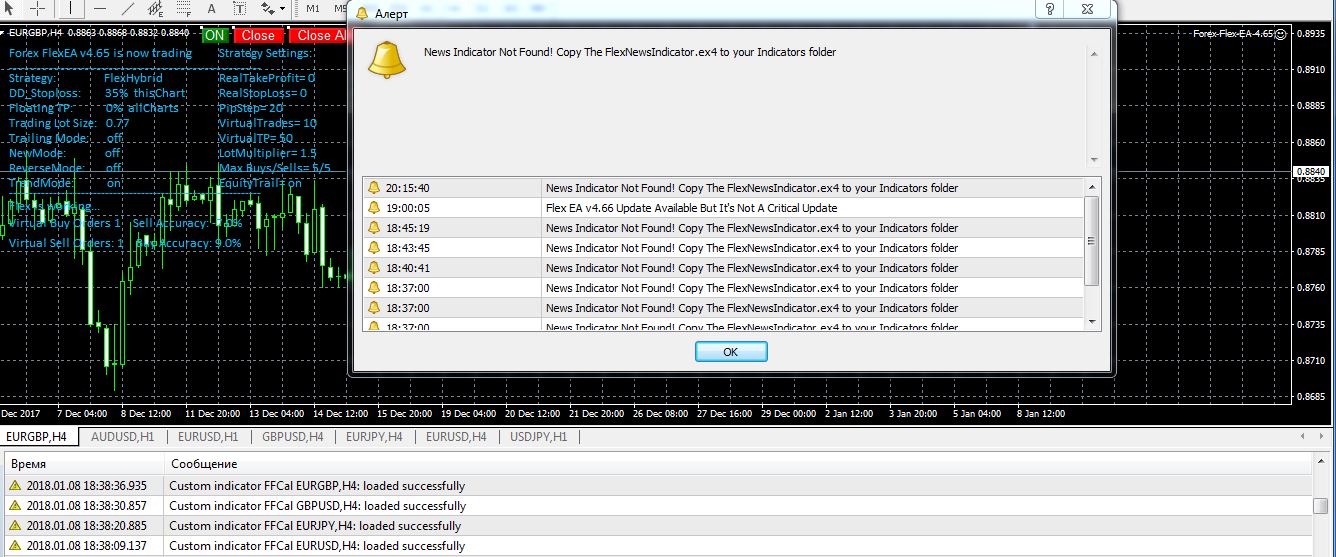Click warning icon of 18:38:36.935 log entry
The image size is (1336, 557).
tap(15, 486)
